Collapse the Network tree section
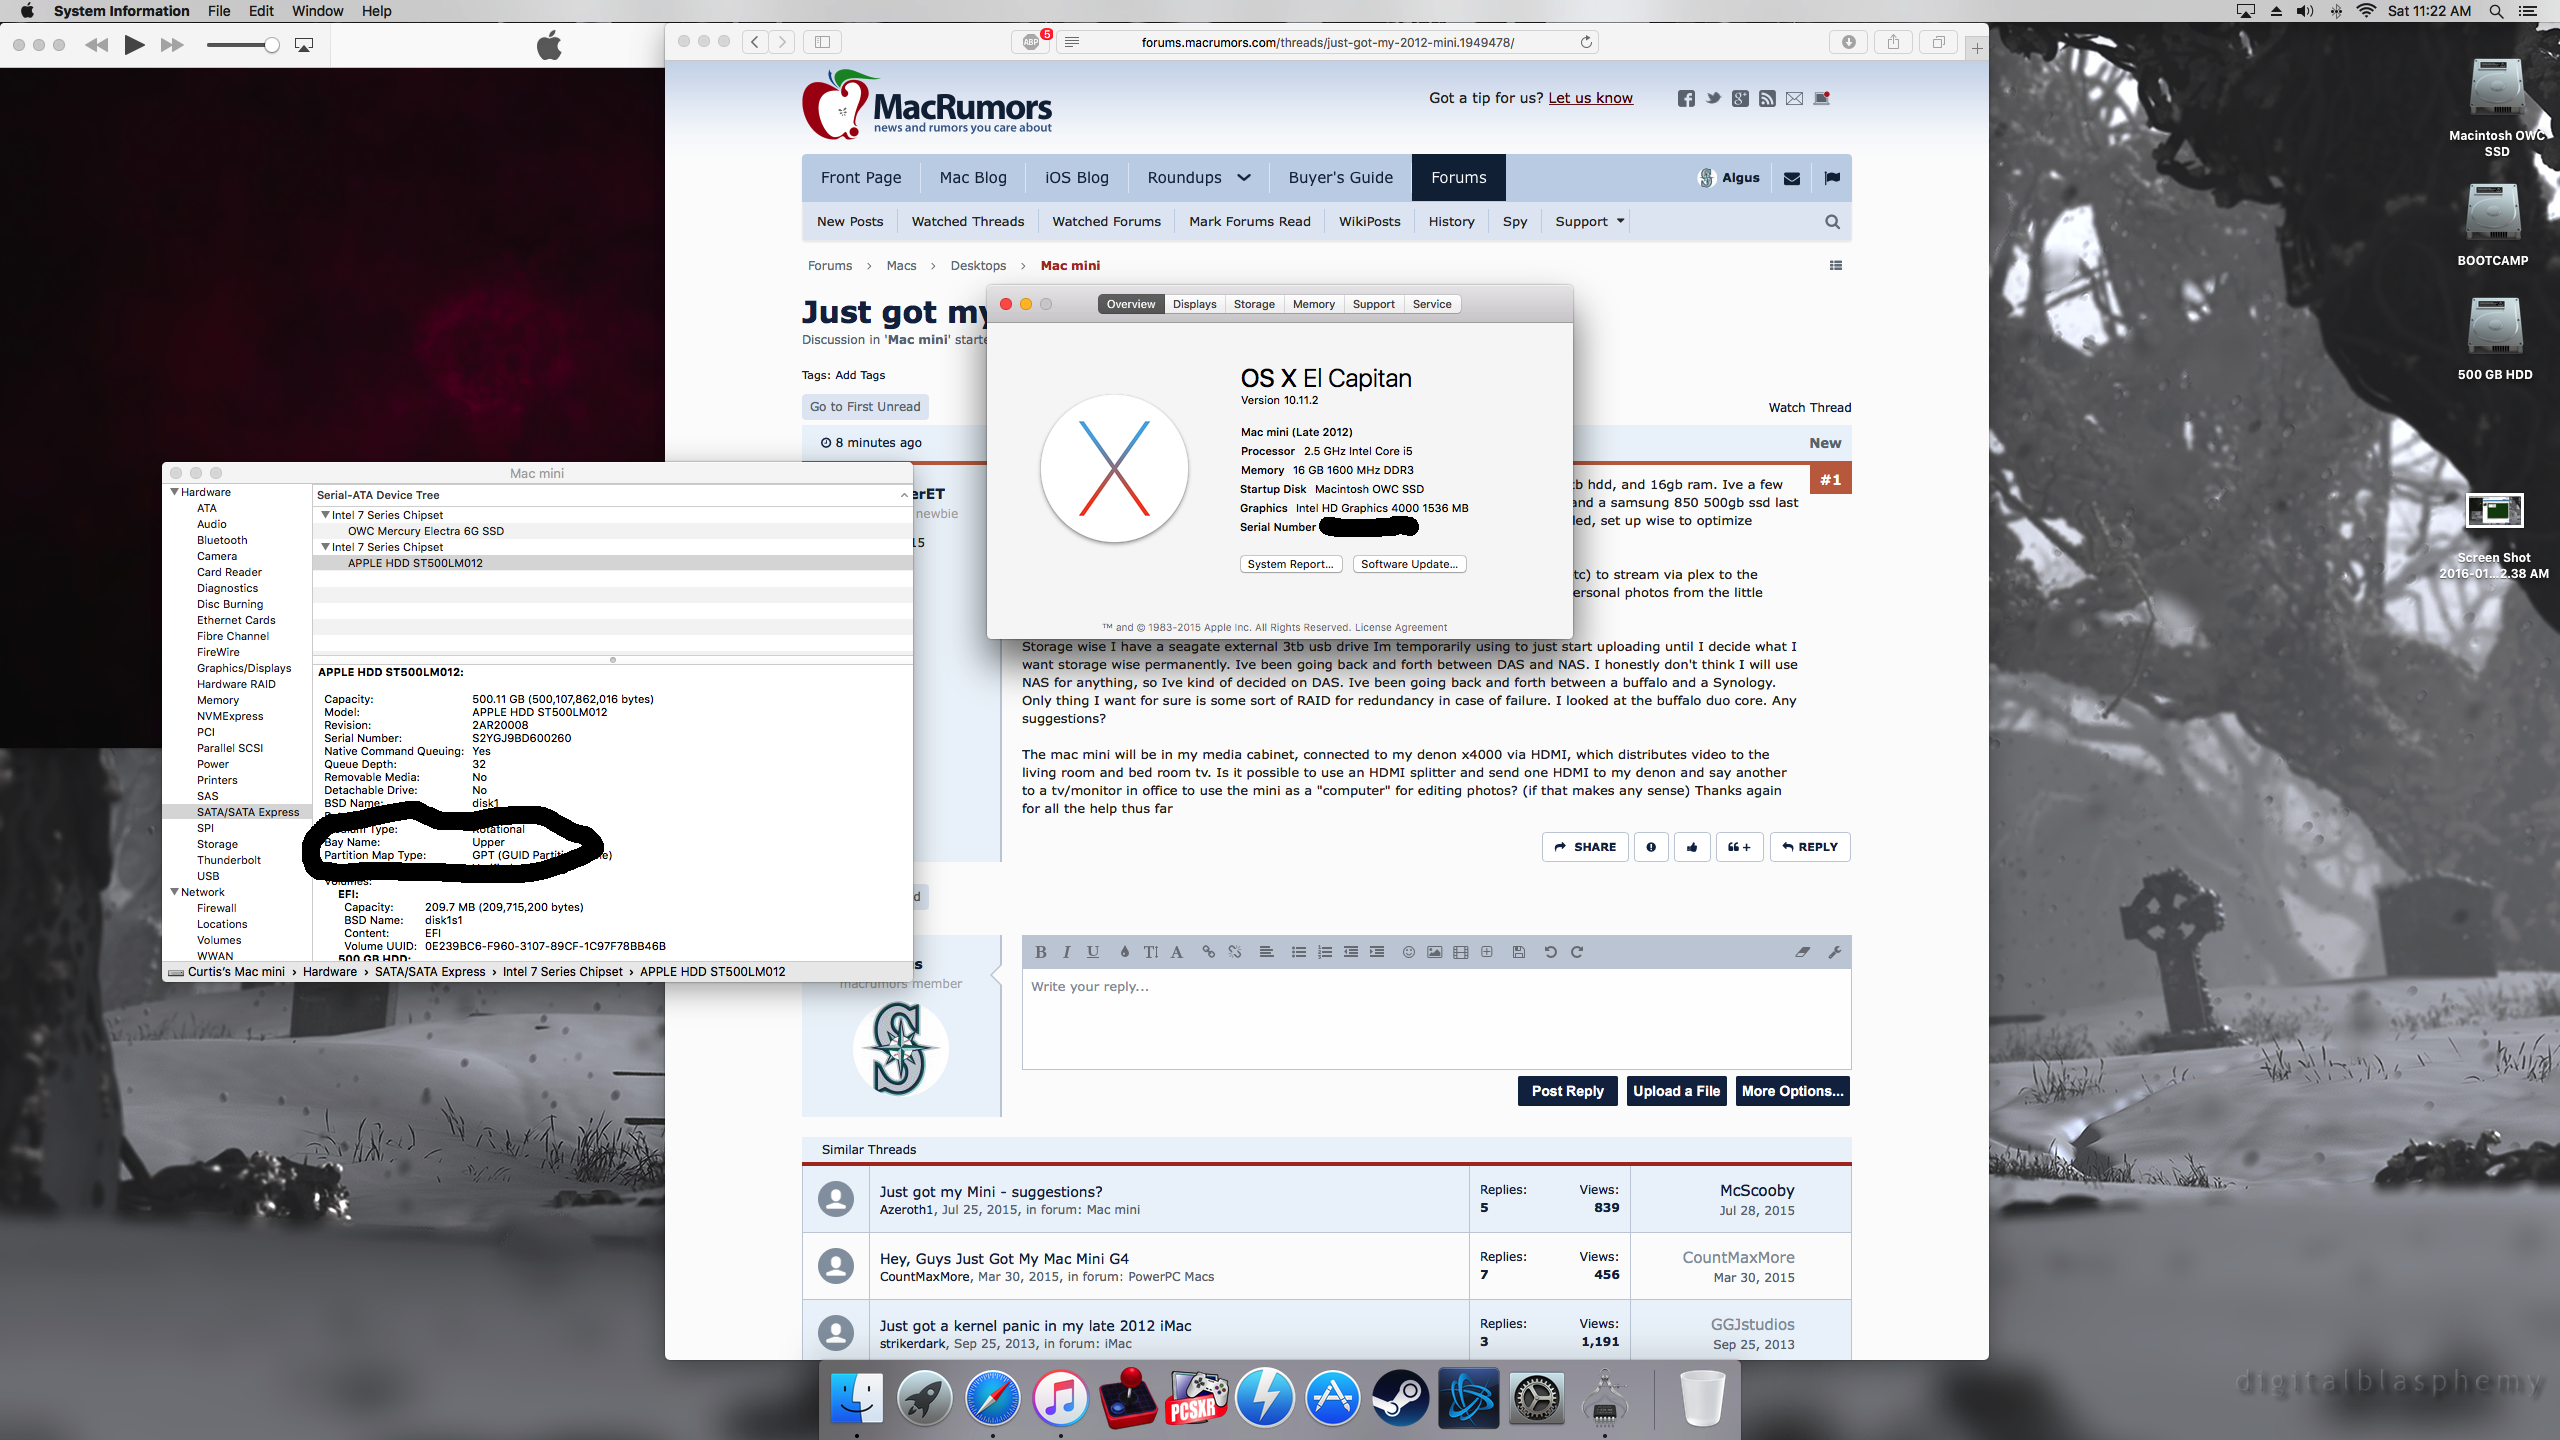This screenshot has height=1440, width=2560. pos(175,892)
